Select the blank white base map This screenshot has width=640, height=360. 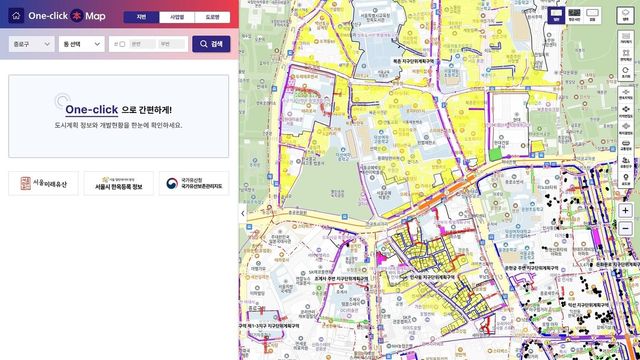(592, 16)
